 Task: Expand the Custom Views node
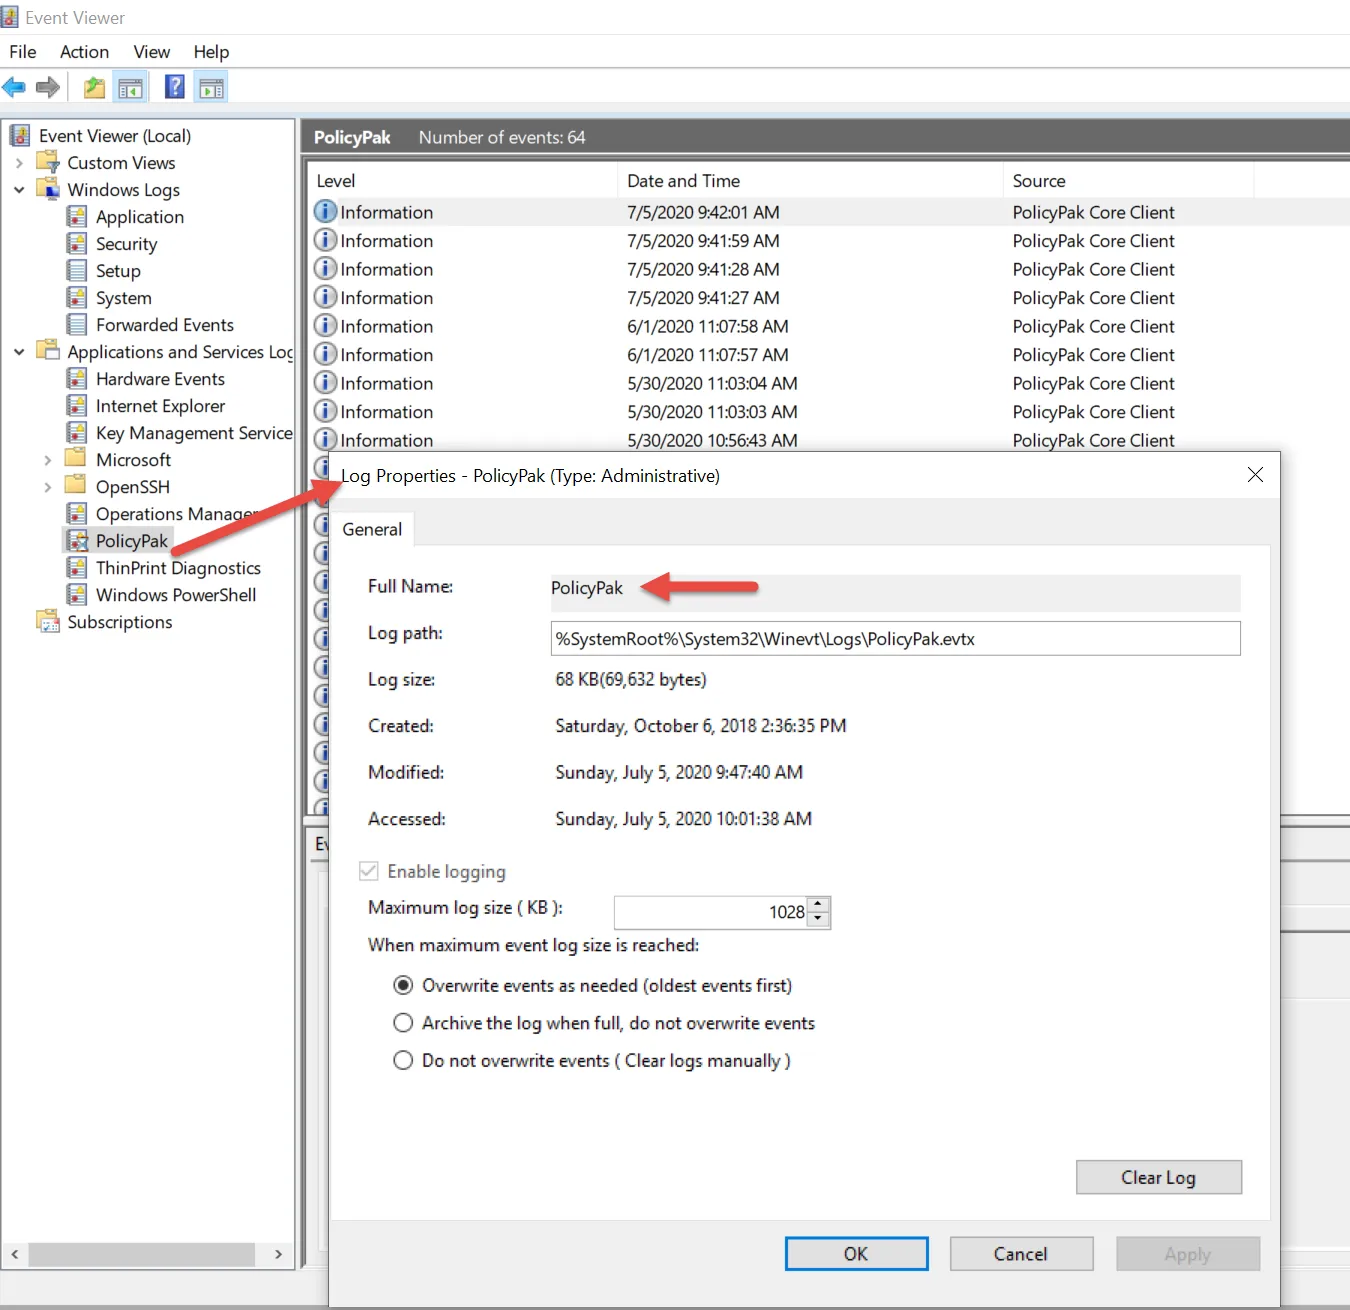coord(19,163)
